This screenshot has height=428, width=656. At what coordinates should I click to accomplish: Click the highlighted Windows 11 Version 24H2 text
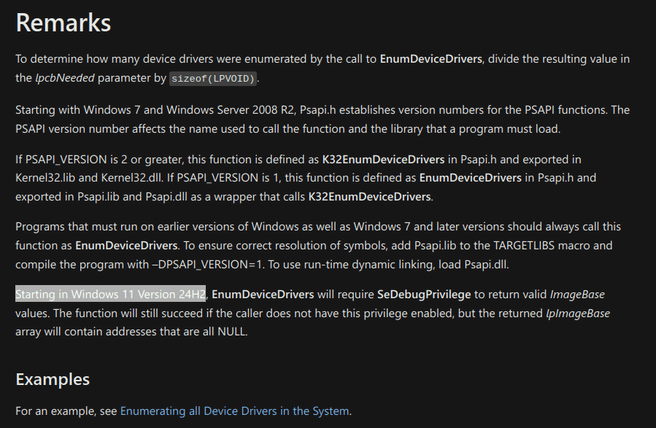tap(110, 294)
